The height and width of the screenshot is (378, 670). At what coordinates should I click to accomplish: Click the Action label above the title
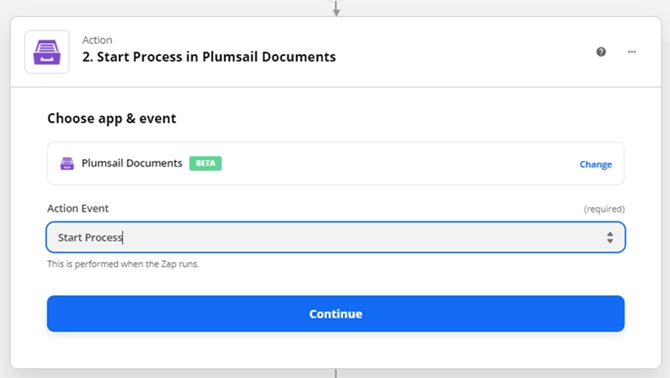[97, 40]
